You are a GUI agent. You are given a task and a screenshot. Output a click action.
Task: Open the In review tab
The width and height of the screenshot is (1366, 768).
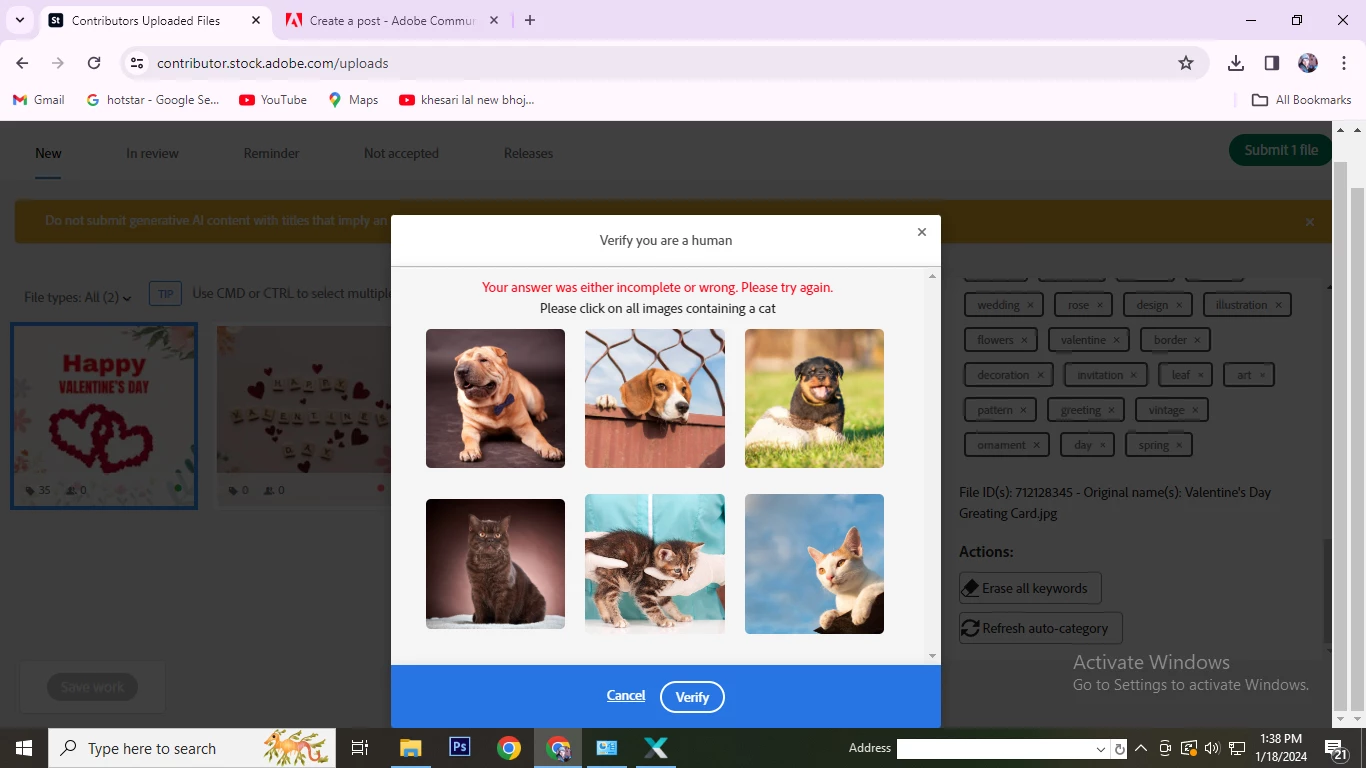click(152, 153)
